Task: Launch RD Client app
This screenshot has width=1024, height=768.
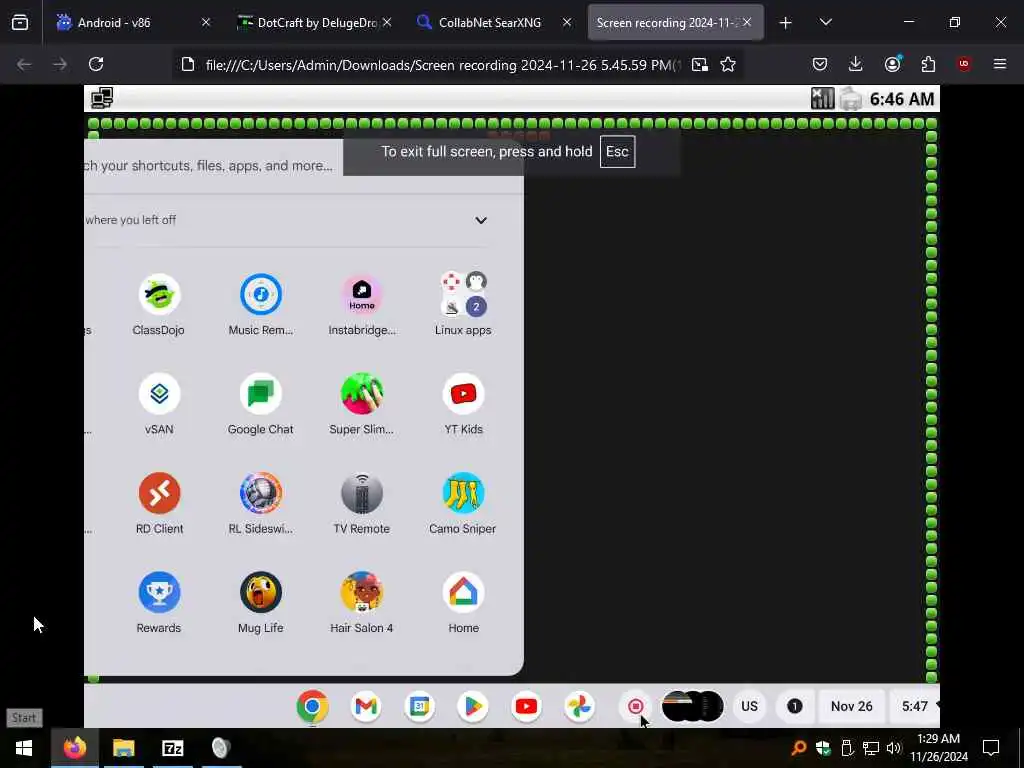Action: [x=159, y=493]
